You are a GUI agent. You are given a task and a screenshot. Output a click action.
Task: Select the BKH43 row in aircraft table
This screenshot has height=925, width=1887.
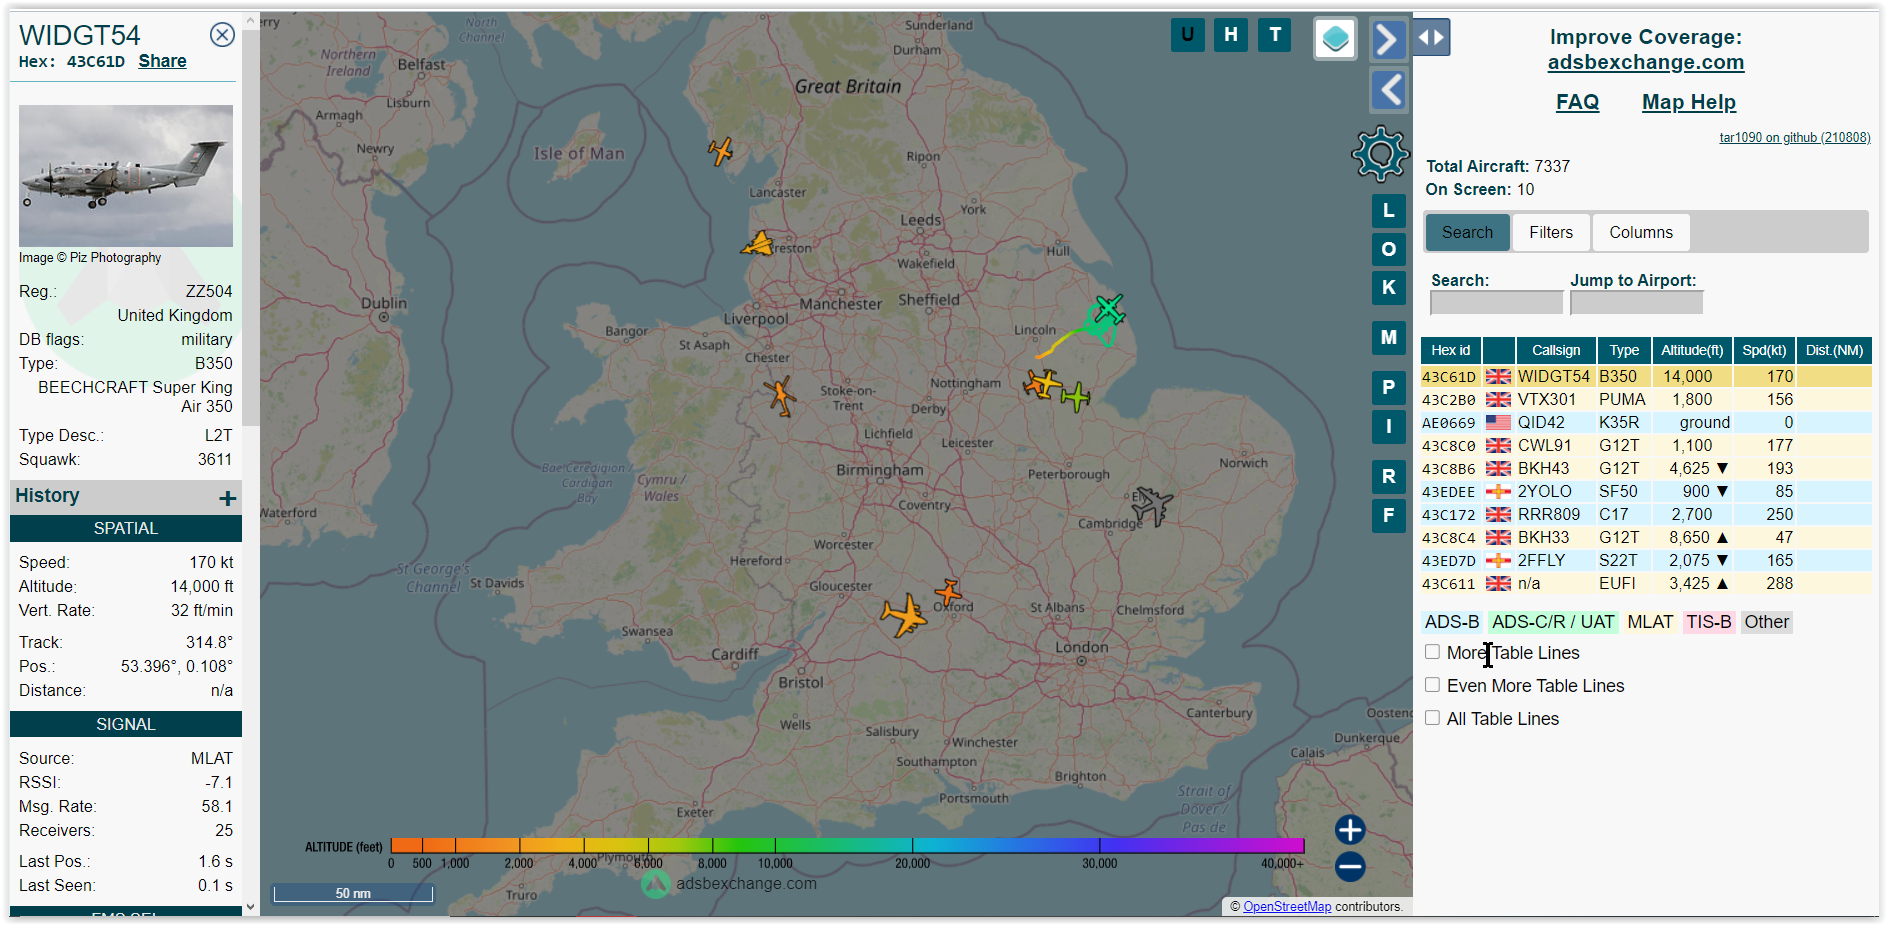(1646, 469)
